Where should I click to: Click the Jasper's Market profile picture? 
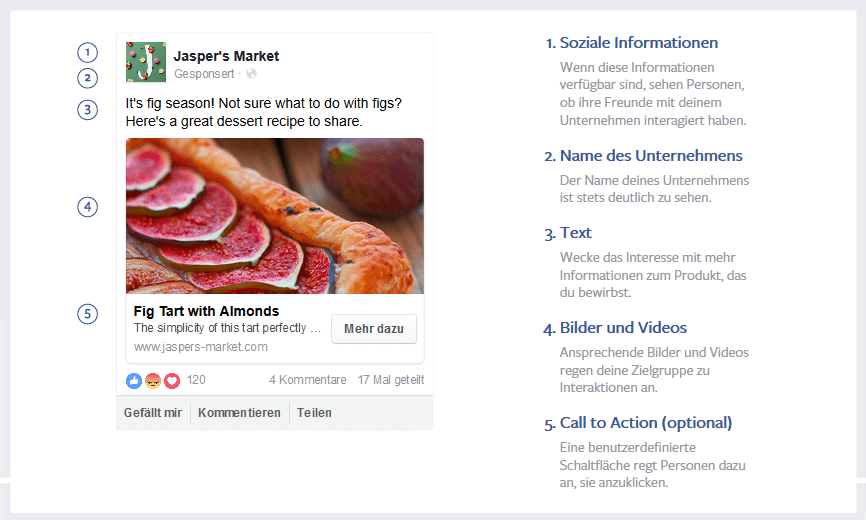146,62
